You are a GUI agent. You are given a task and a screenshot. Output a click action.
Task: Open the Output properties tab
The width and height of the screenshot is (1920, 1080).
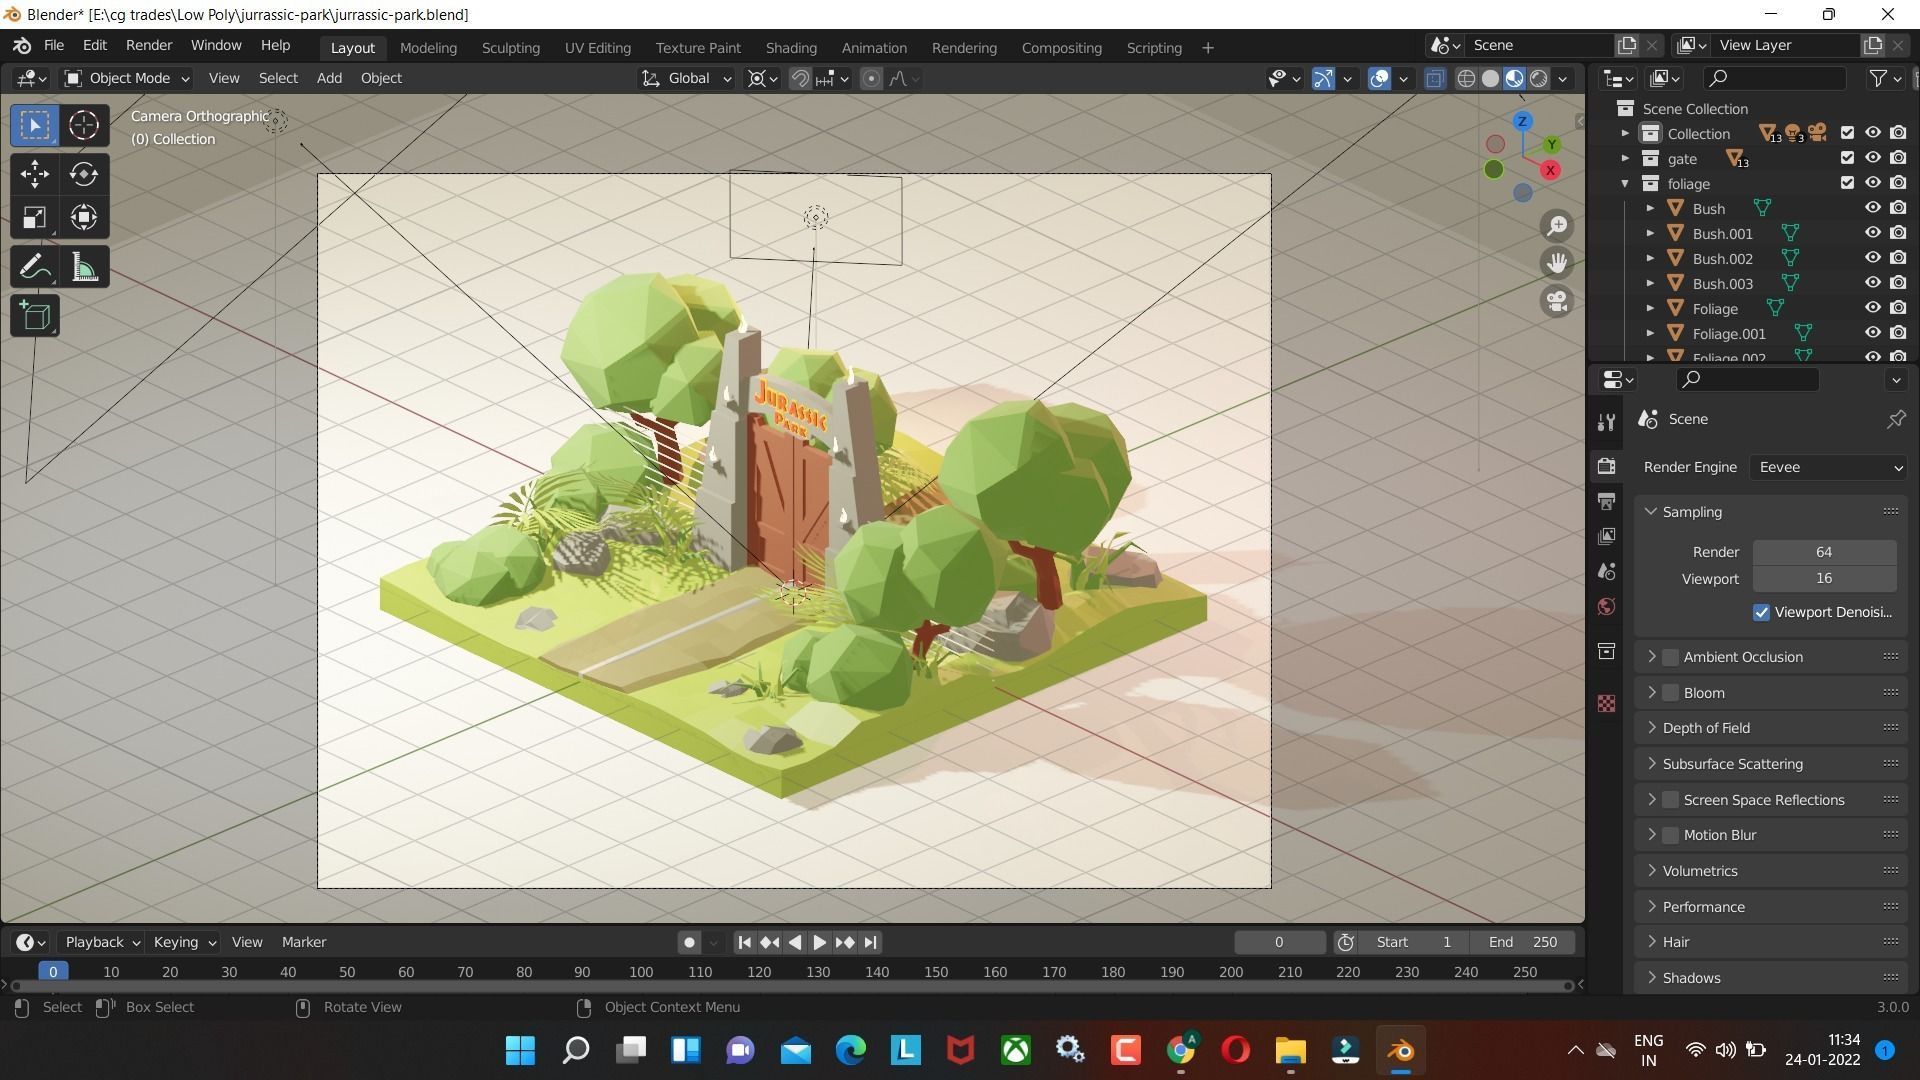(x=1607, y=501)
